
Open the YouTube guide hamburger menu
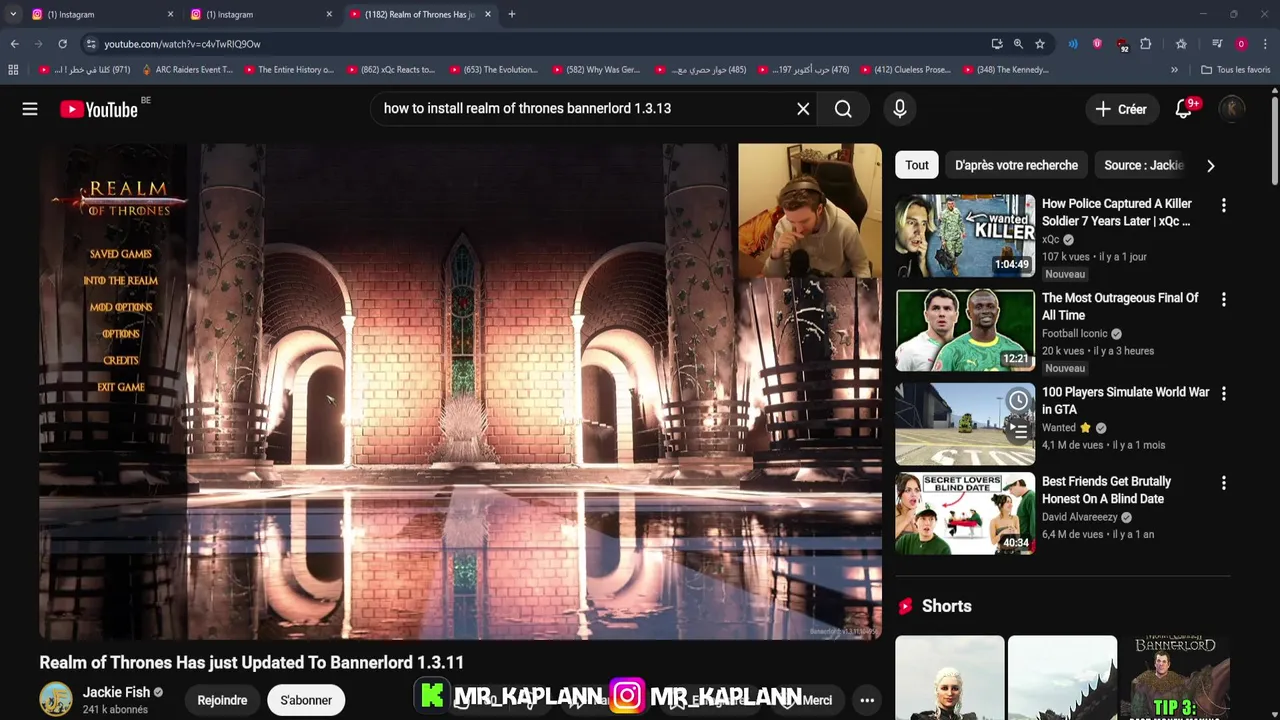pos(30,109)
